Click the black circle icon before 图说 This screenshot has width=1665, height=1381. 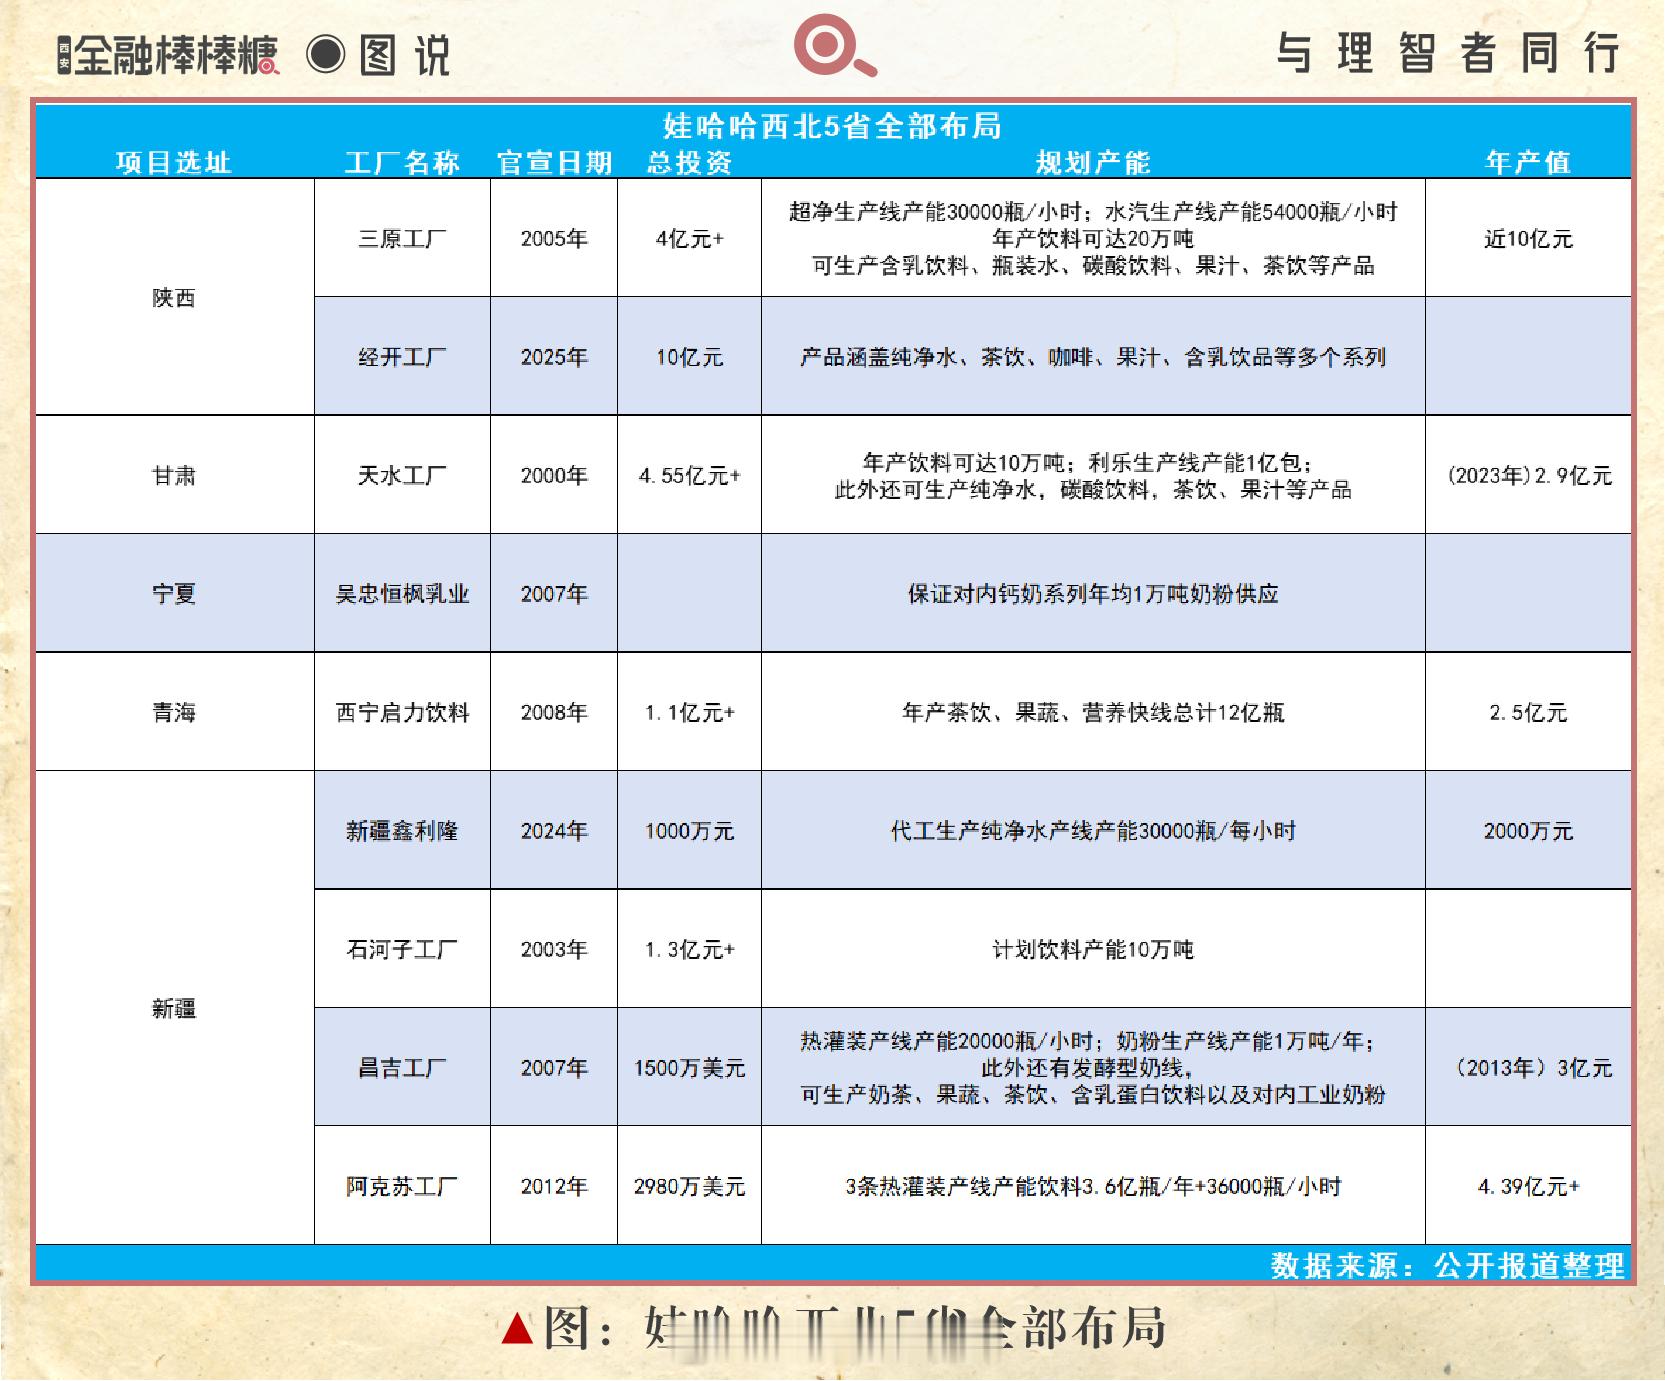tap(325, 54)
